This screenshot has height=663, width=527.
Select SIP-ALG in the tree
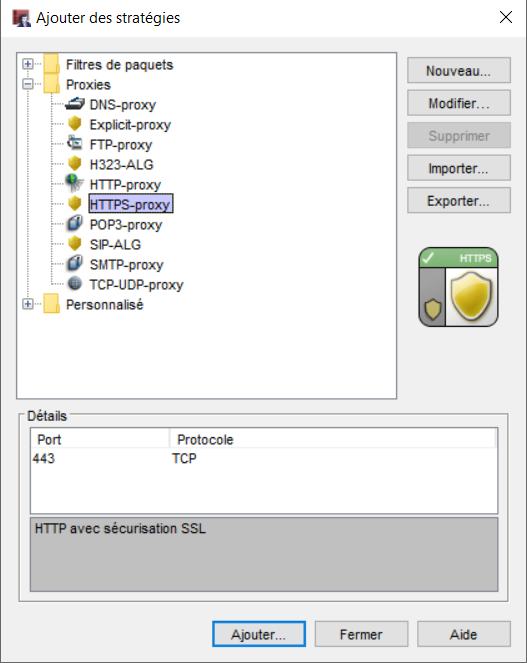[x=115, y=244]
